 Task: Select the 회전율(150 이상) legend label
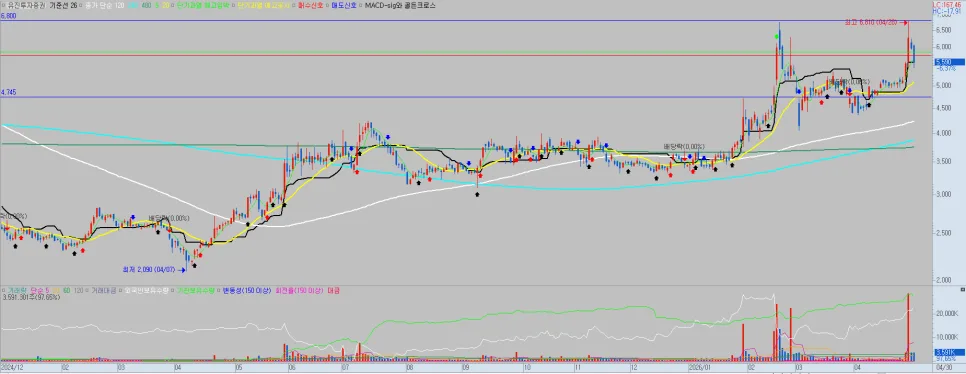pos(300,290)
